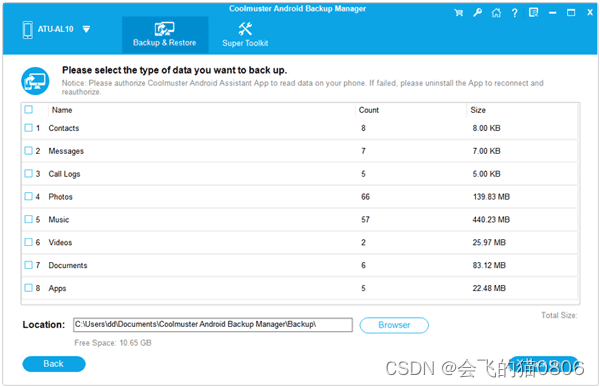Click the 22.48 MB size value
The image size is (600, 387).
489,288
